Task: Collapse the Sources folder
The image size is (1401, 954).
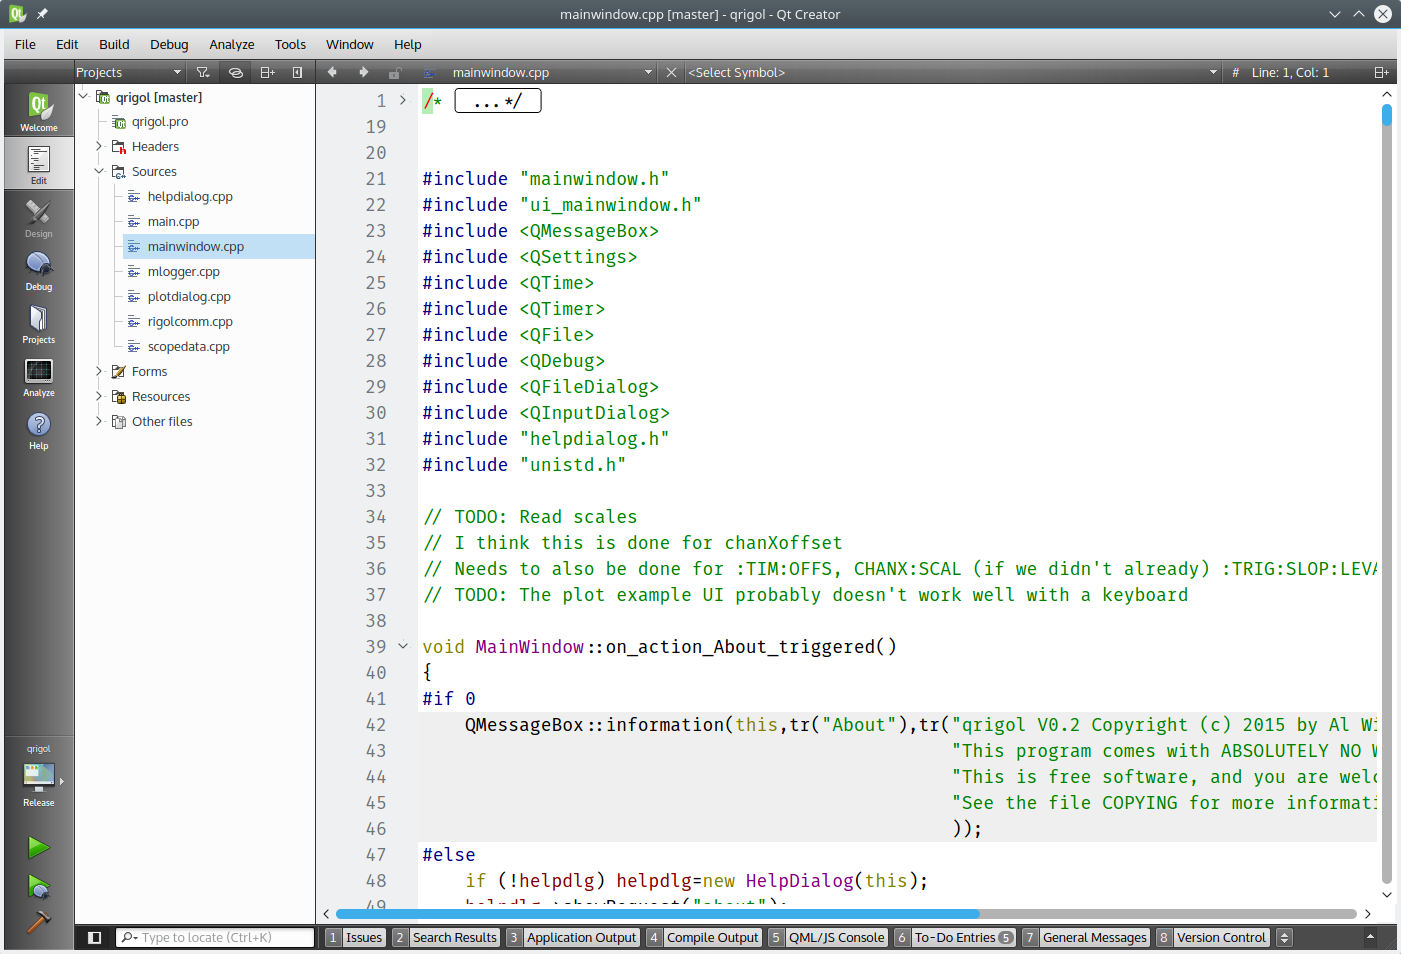Action: [99, 171]
